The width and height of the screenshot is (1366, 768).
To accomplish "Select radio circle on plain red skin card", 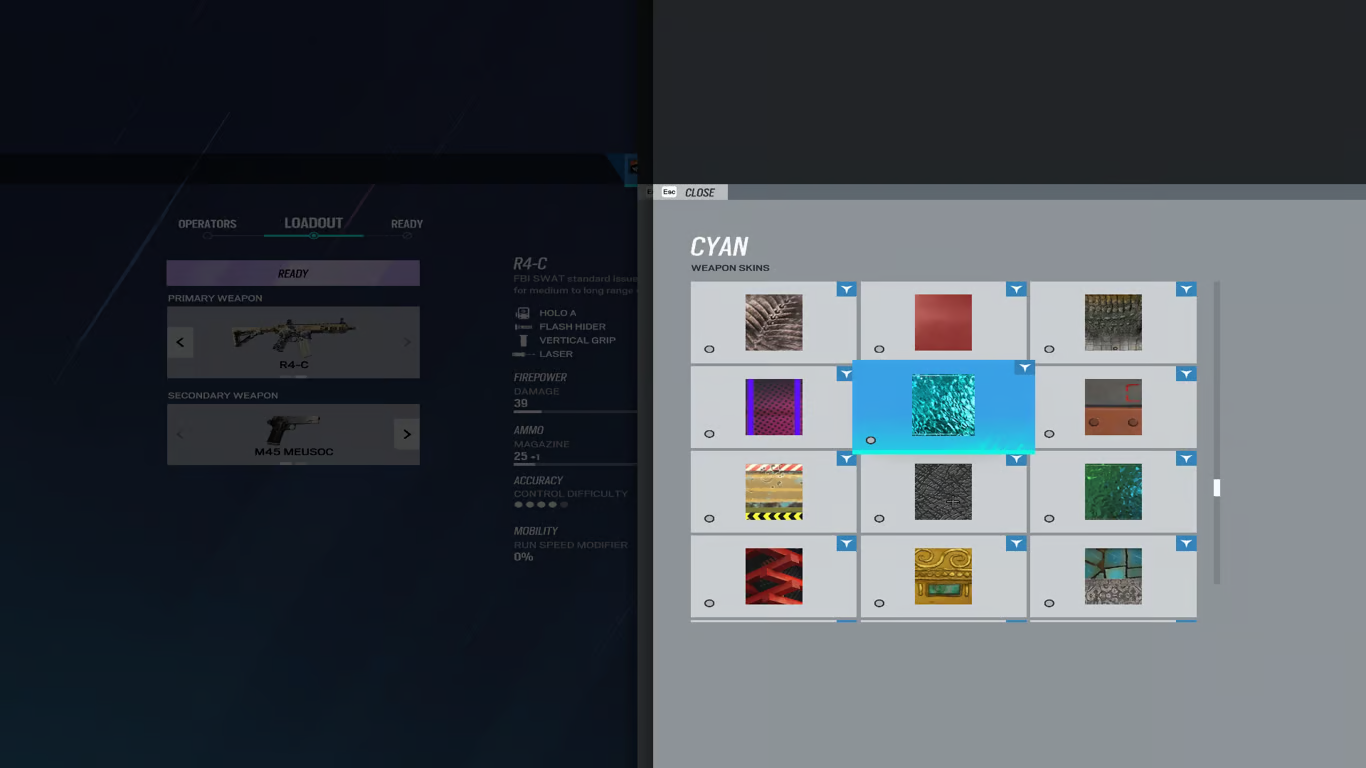I will (879, 349).
